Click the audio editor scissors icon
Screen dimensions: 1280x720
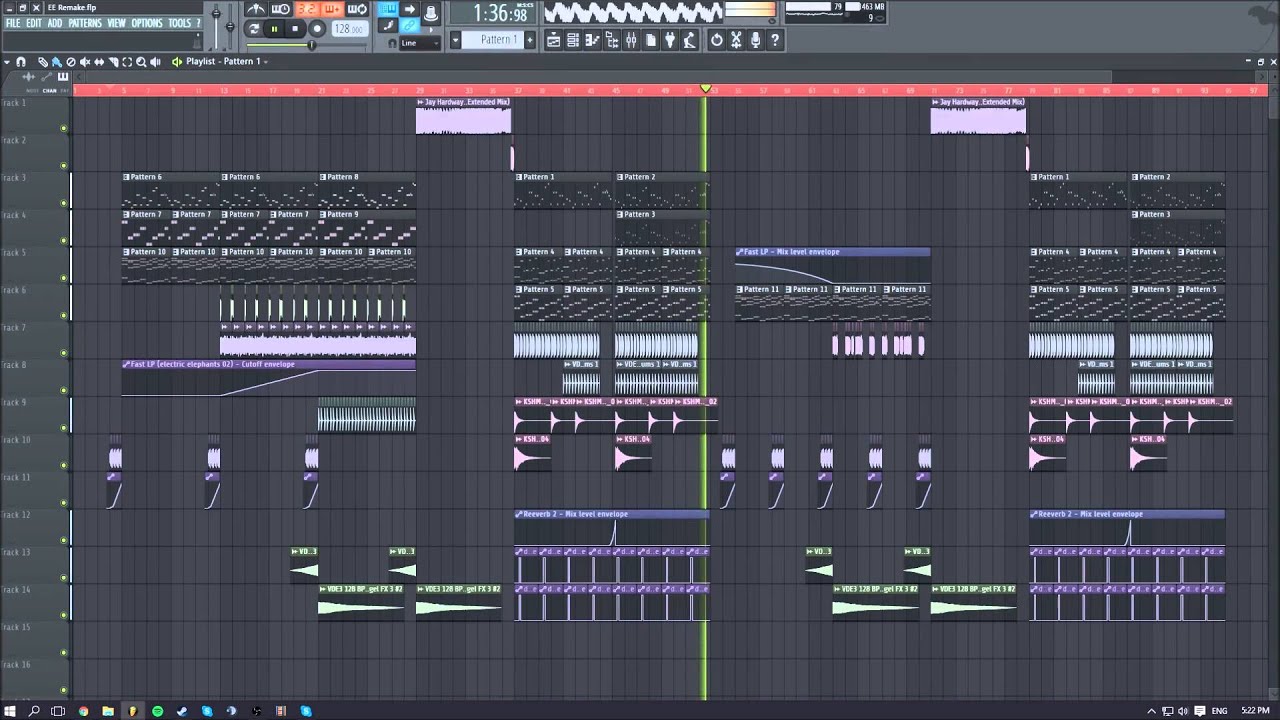coord(736,40)
